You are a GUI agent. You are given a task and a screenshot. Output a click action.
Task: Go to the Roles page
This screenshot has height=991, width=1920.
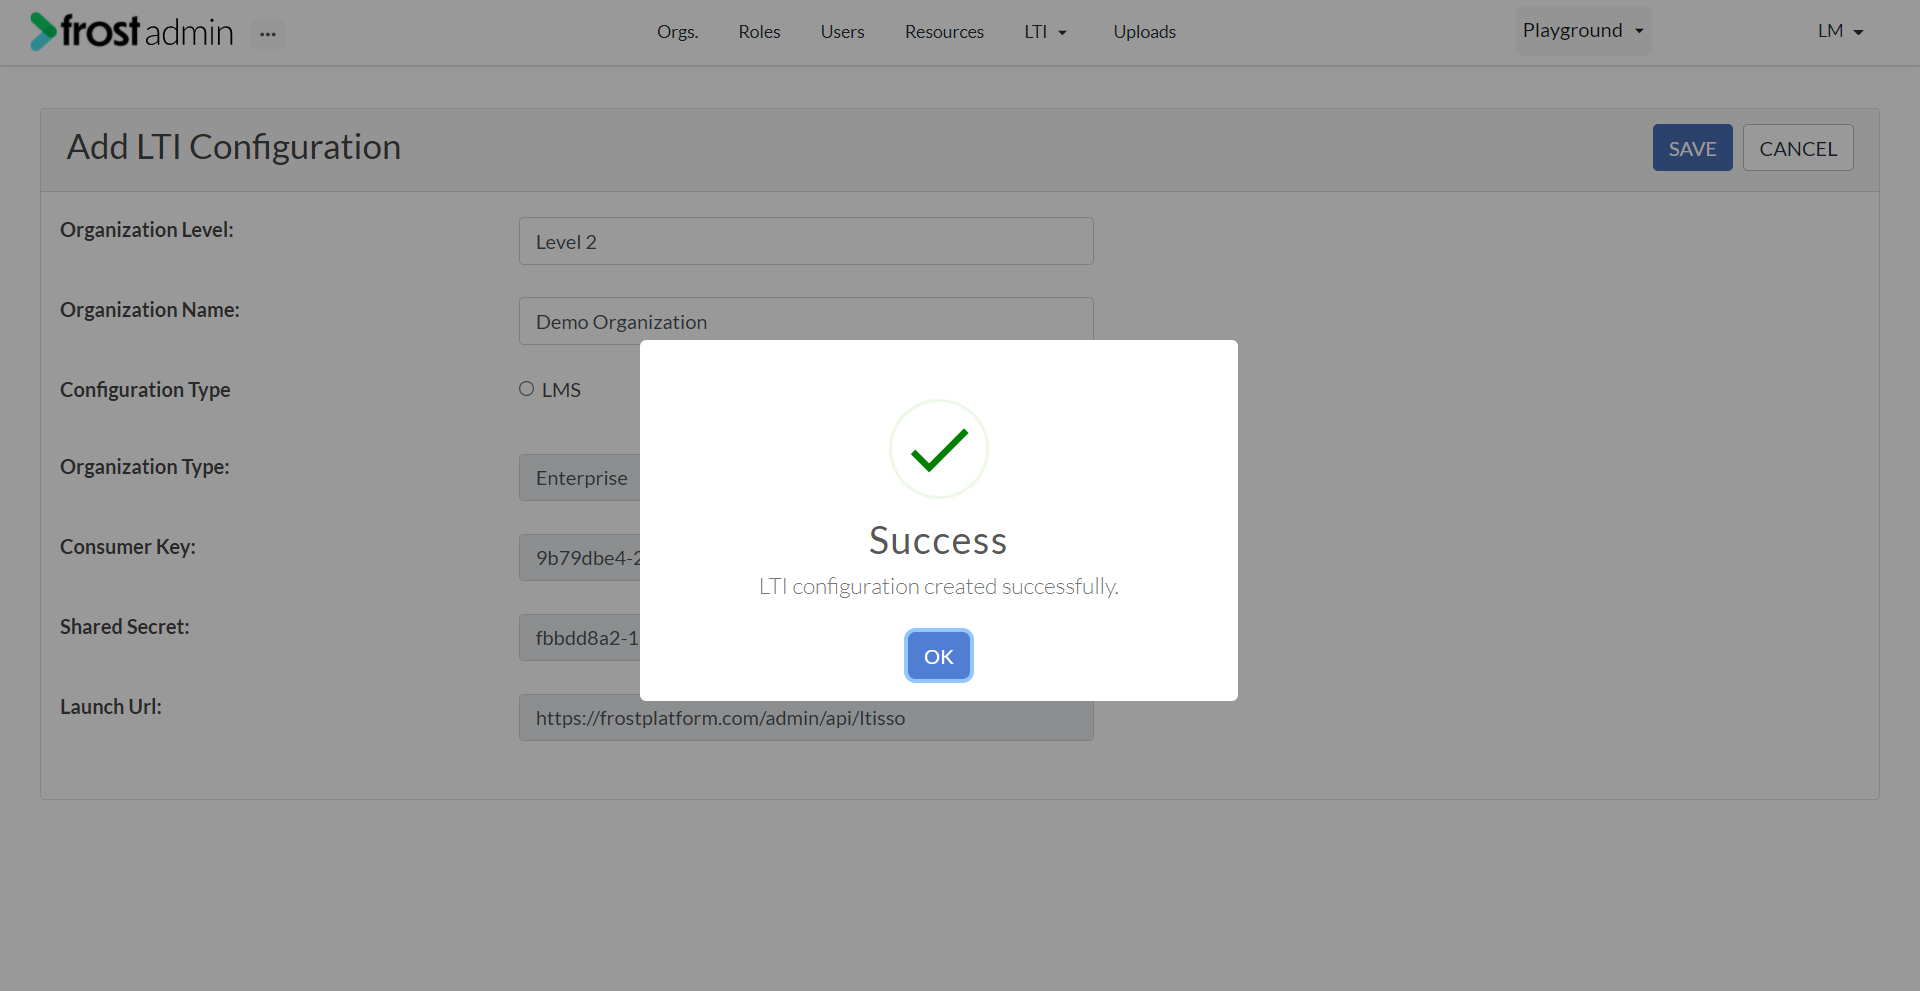point(758,31)
